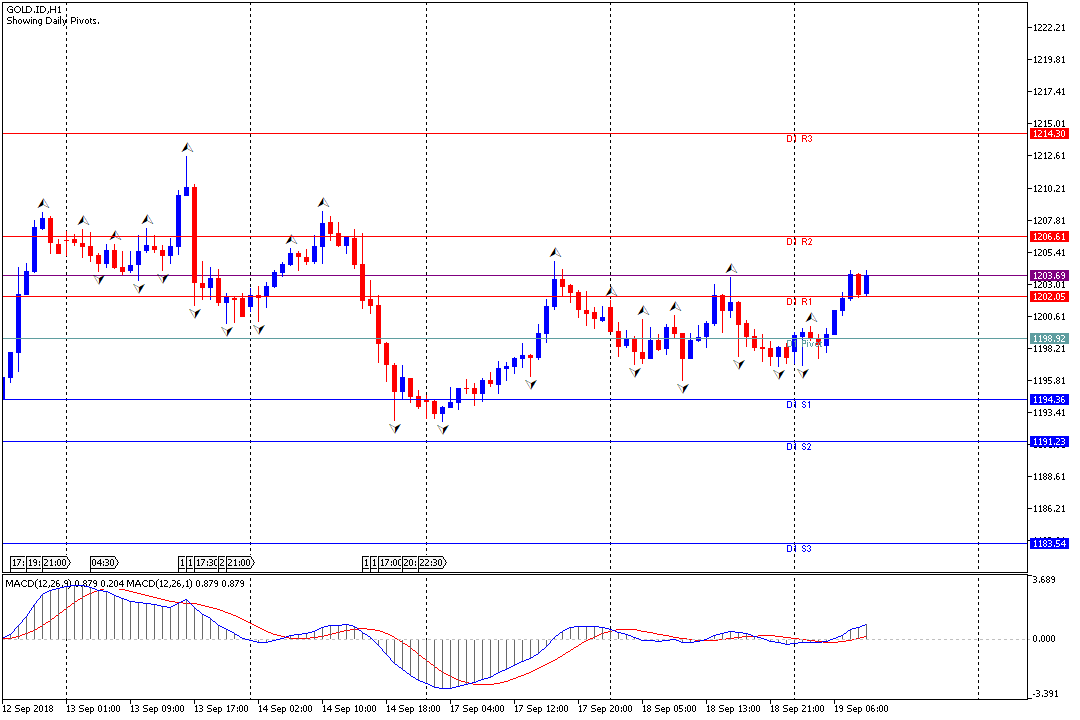Select the D1 R2 line label

coord(800,242)
